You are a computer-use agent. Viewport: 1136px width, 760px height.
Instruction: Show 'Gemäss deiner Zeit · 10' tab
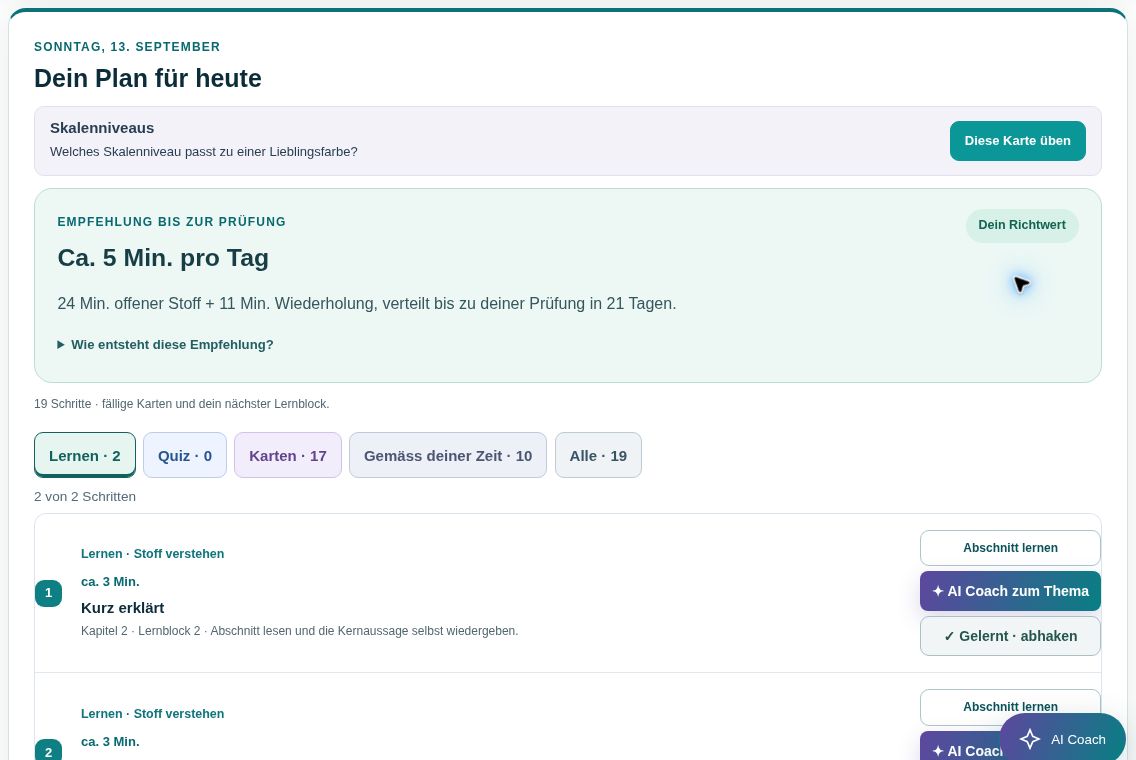(x=448, y=455)
